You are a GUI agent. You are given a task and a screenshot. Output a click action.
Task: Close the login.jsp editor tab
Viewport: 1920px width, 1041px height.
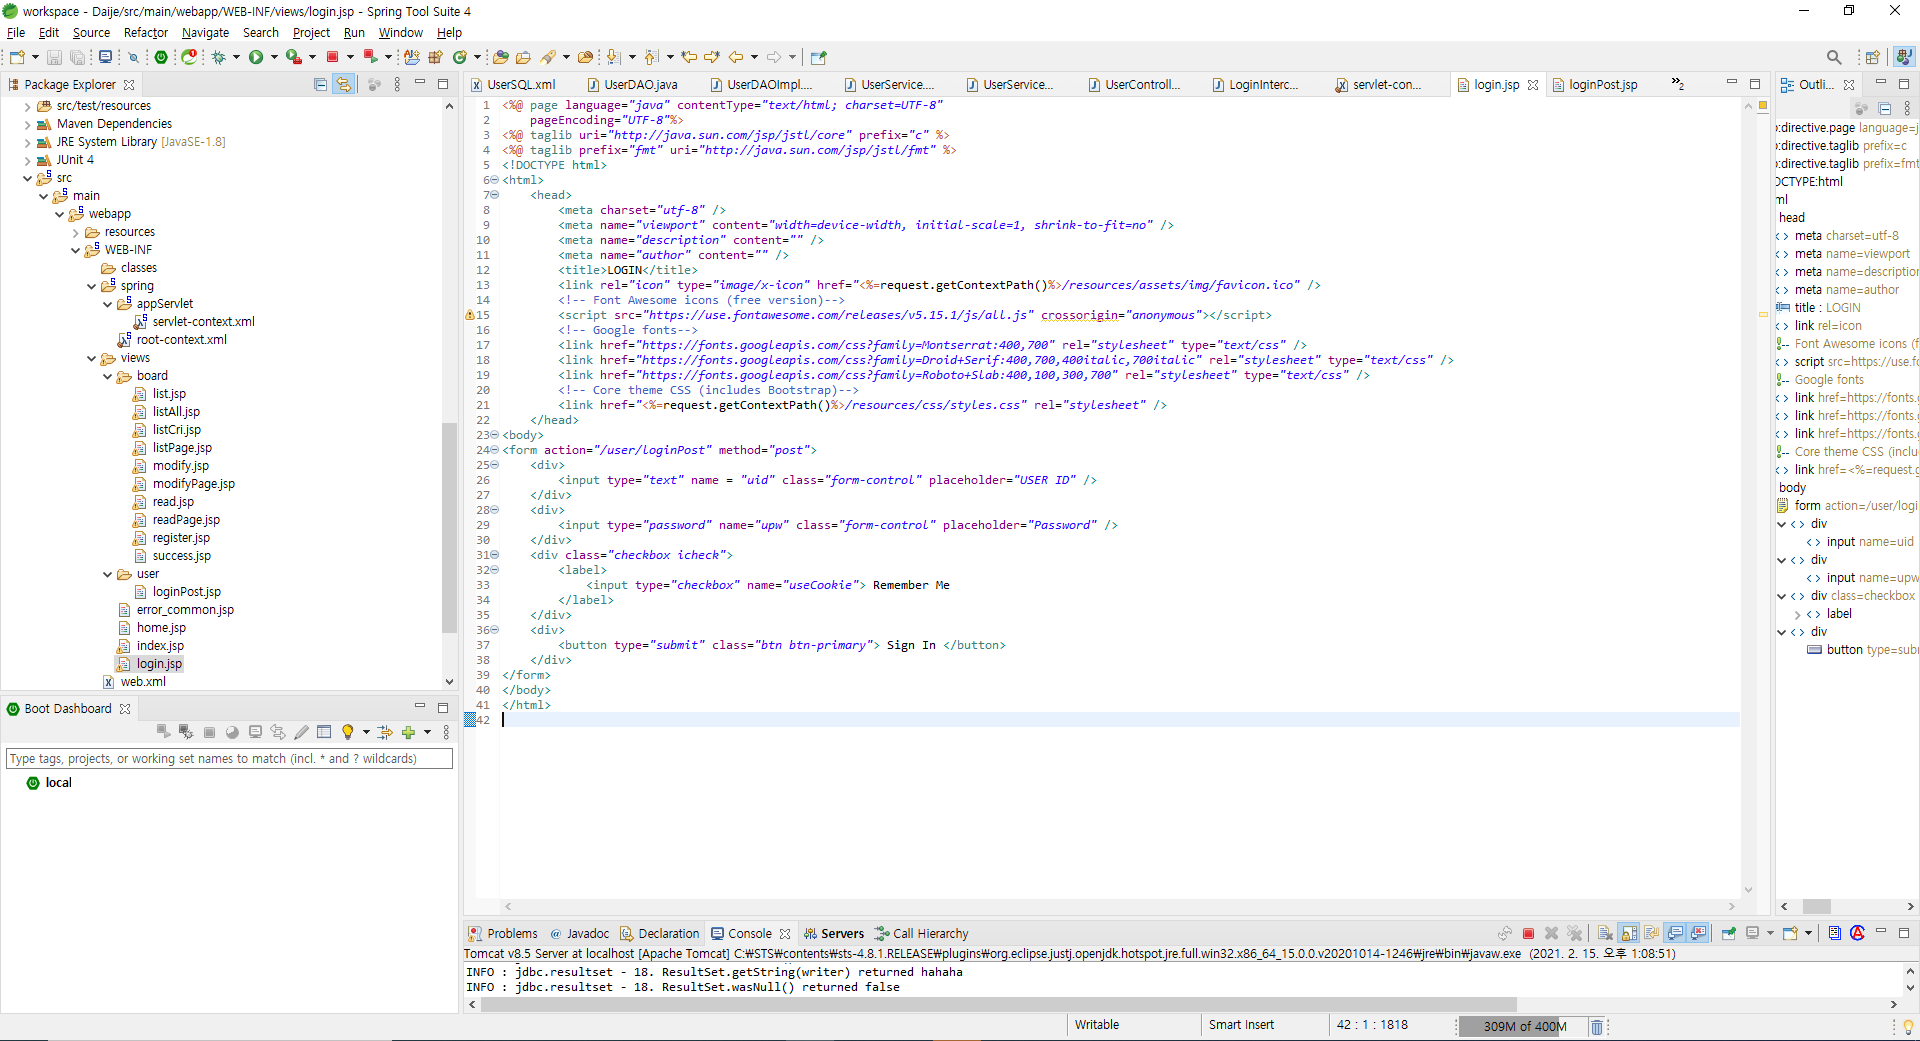click(1533, 85)
